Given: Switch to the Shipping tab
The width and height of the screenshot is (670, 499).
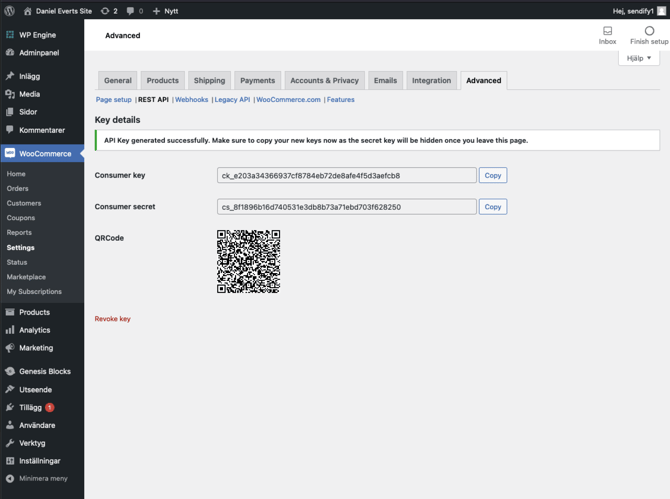Looking at the screenshot, I should click(209, 80).
